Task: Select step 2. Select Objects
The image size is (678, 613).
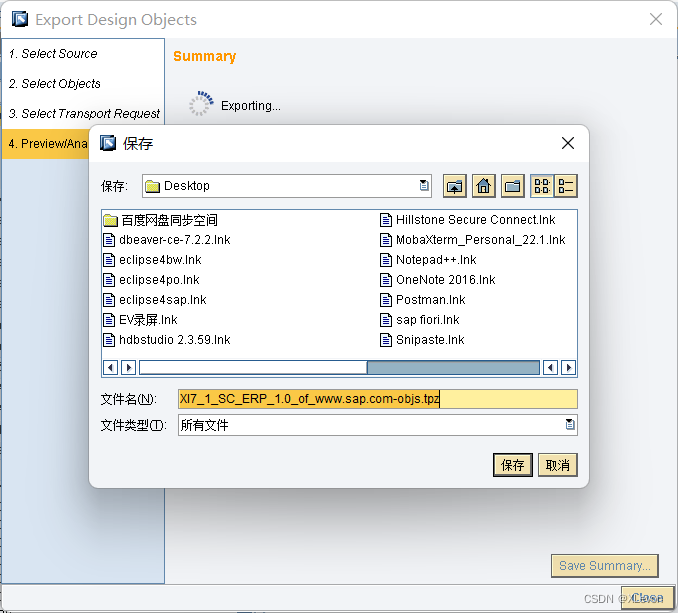Action: [x=54, y=83]
